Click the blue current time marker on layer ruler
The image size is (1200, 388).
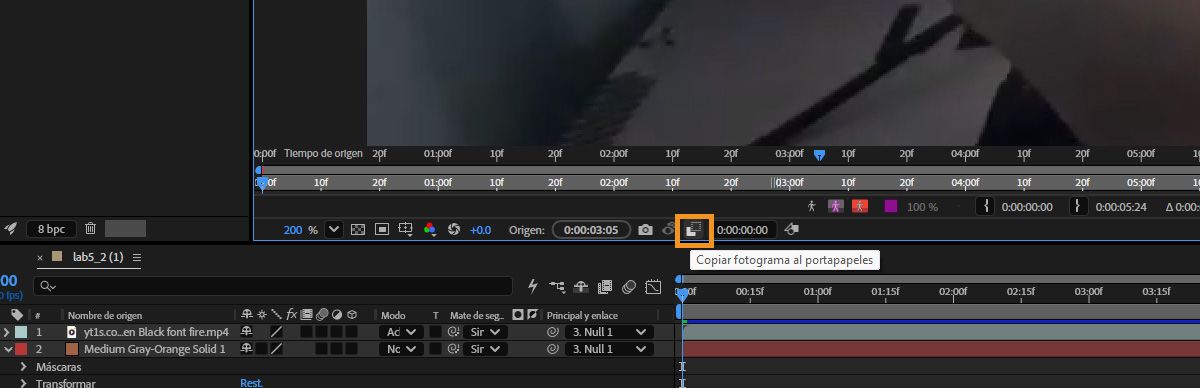pyautogui.click(x=819, y=155)
